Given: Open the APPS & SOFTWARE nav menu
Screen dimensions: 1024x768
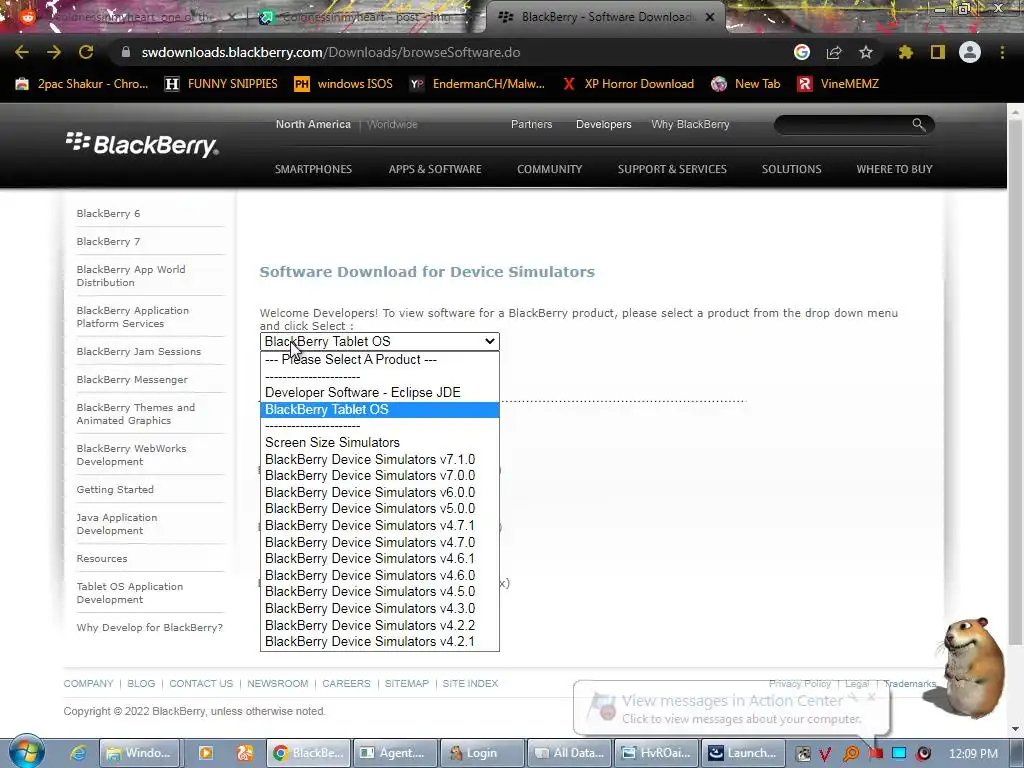Looking at the screenshot, I should [x=435, y=169].
